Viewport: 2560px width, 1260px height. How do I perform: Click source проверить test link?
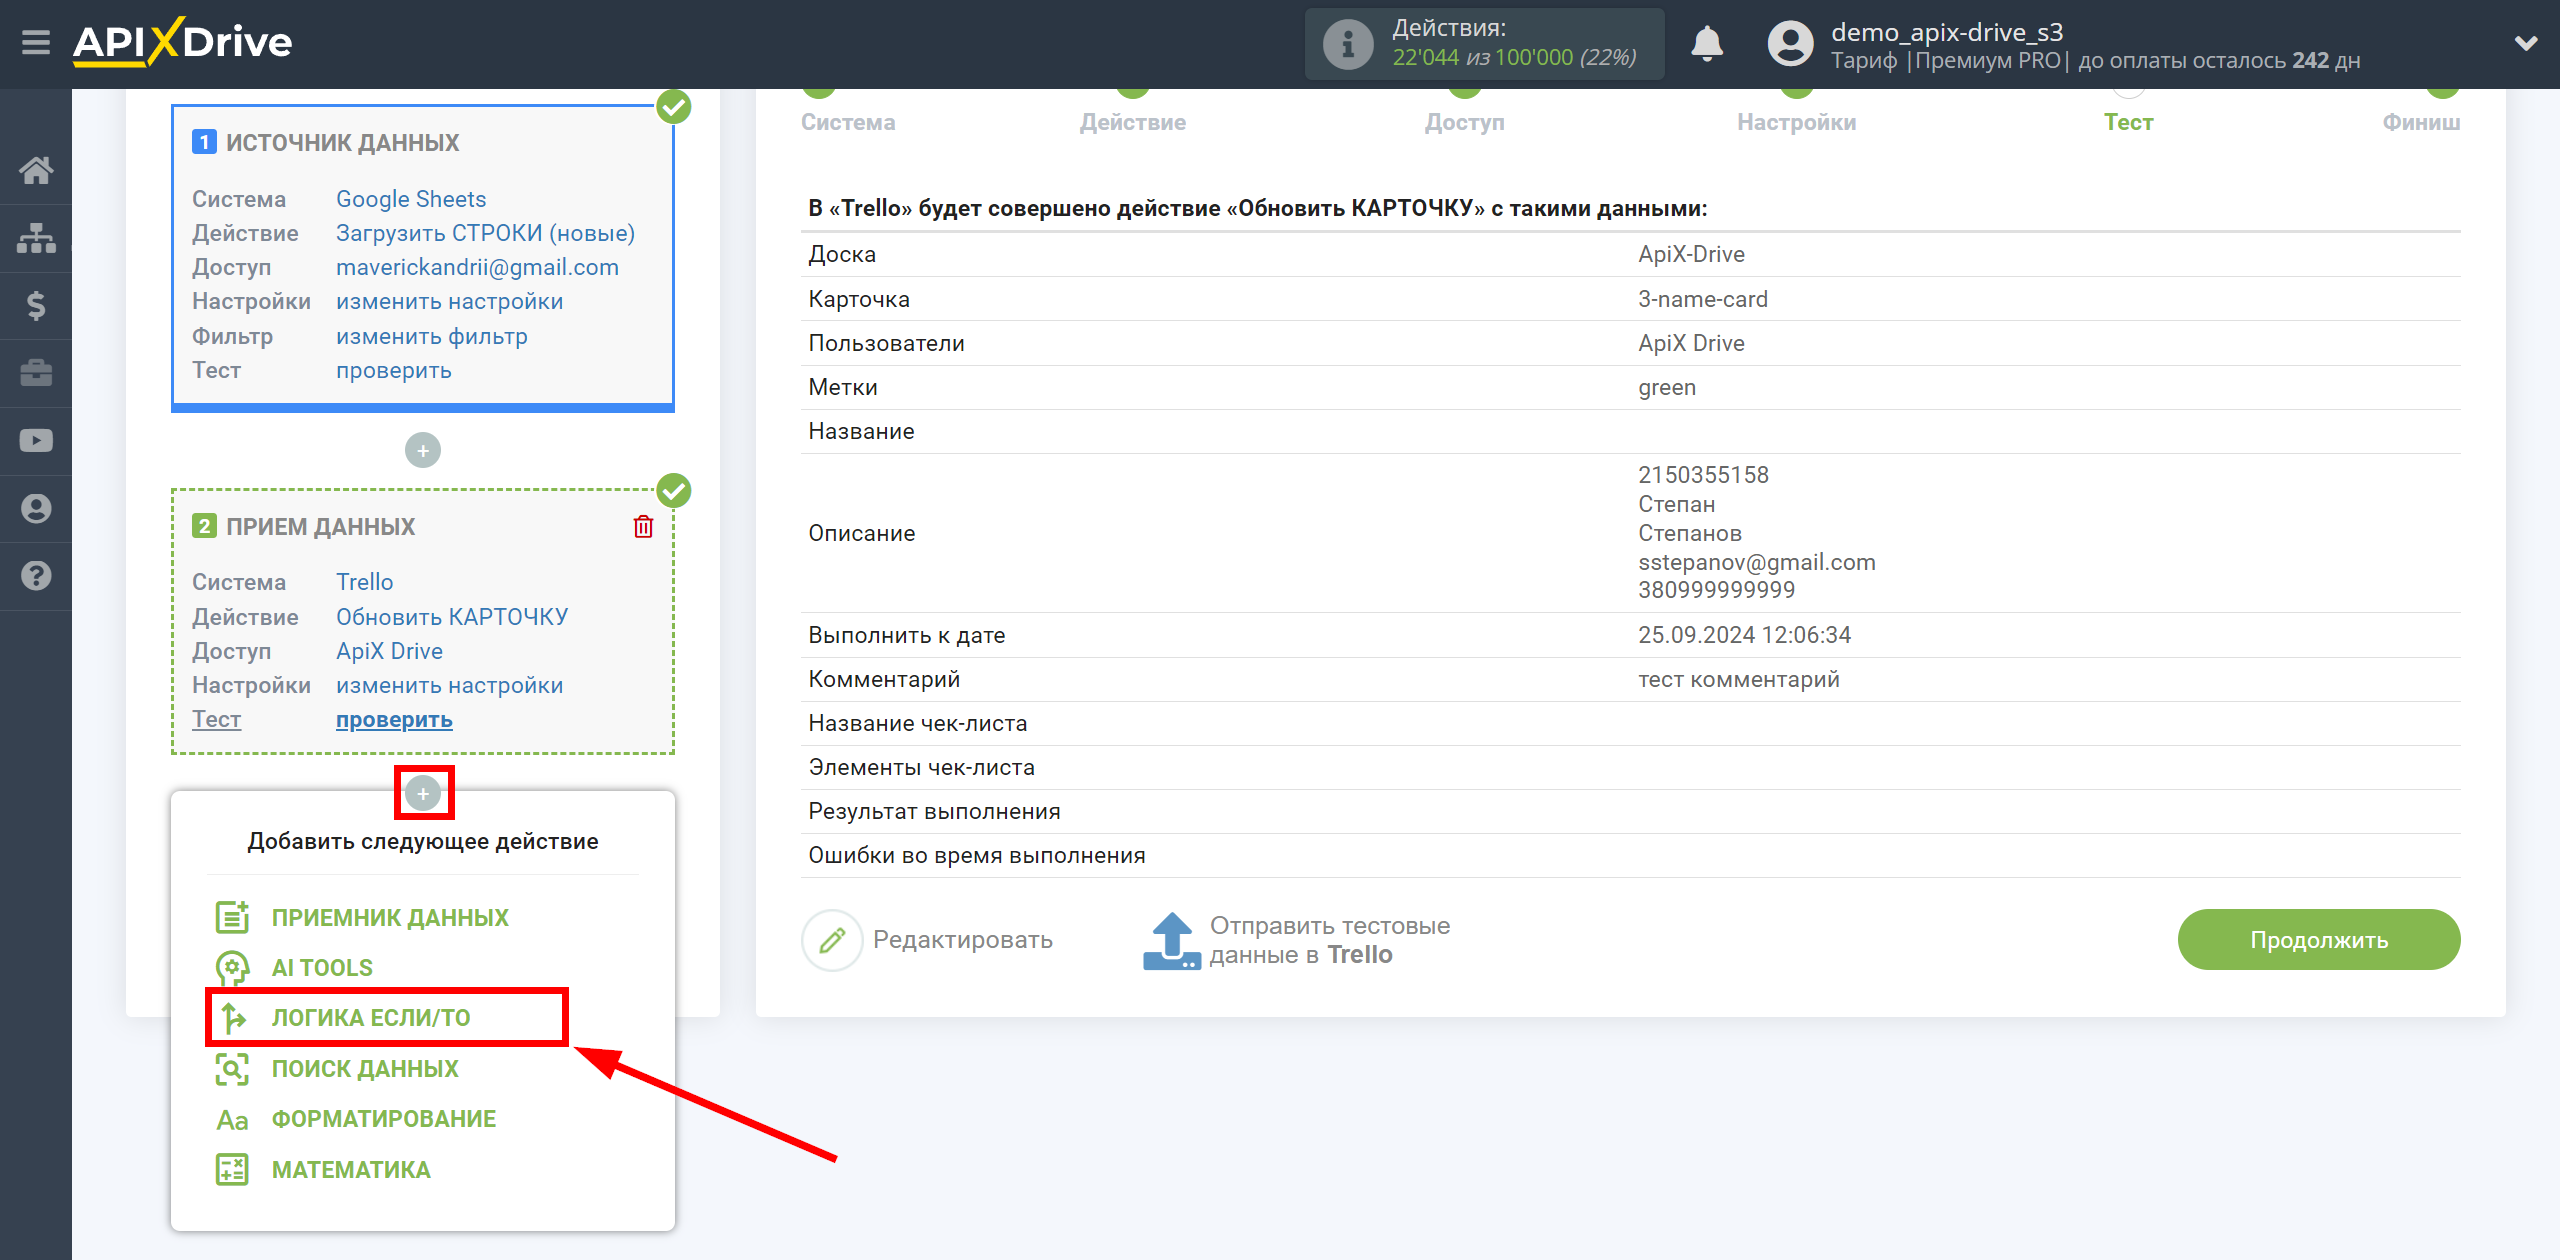tap(394, 370)
